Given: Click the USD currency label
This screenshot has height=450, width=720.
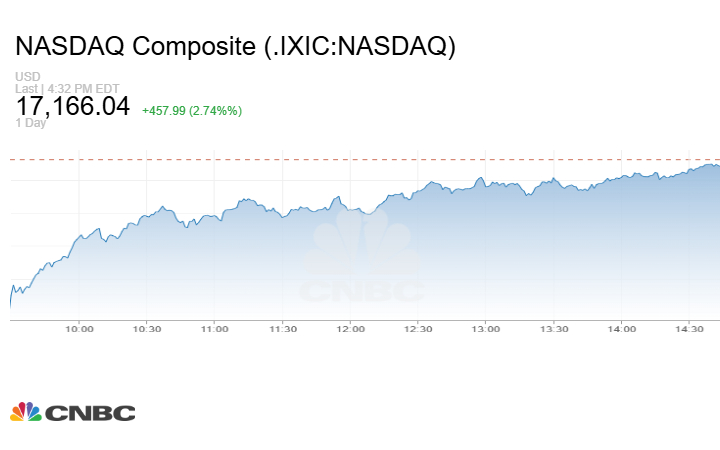Looking at the screenshot, I should pyautogui.click(x=27, y=77).
